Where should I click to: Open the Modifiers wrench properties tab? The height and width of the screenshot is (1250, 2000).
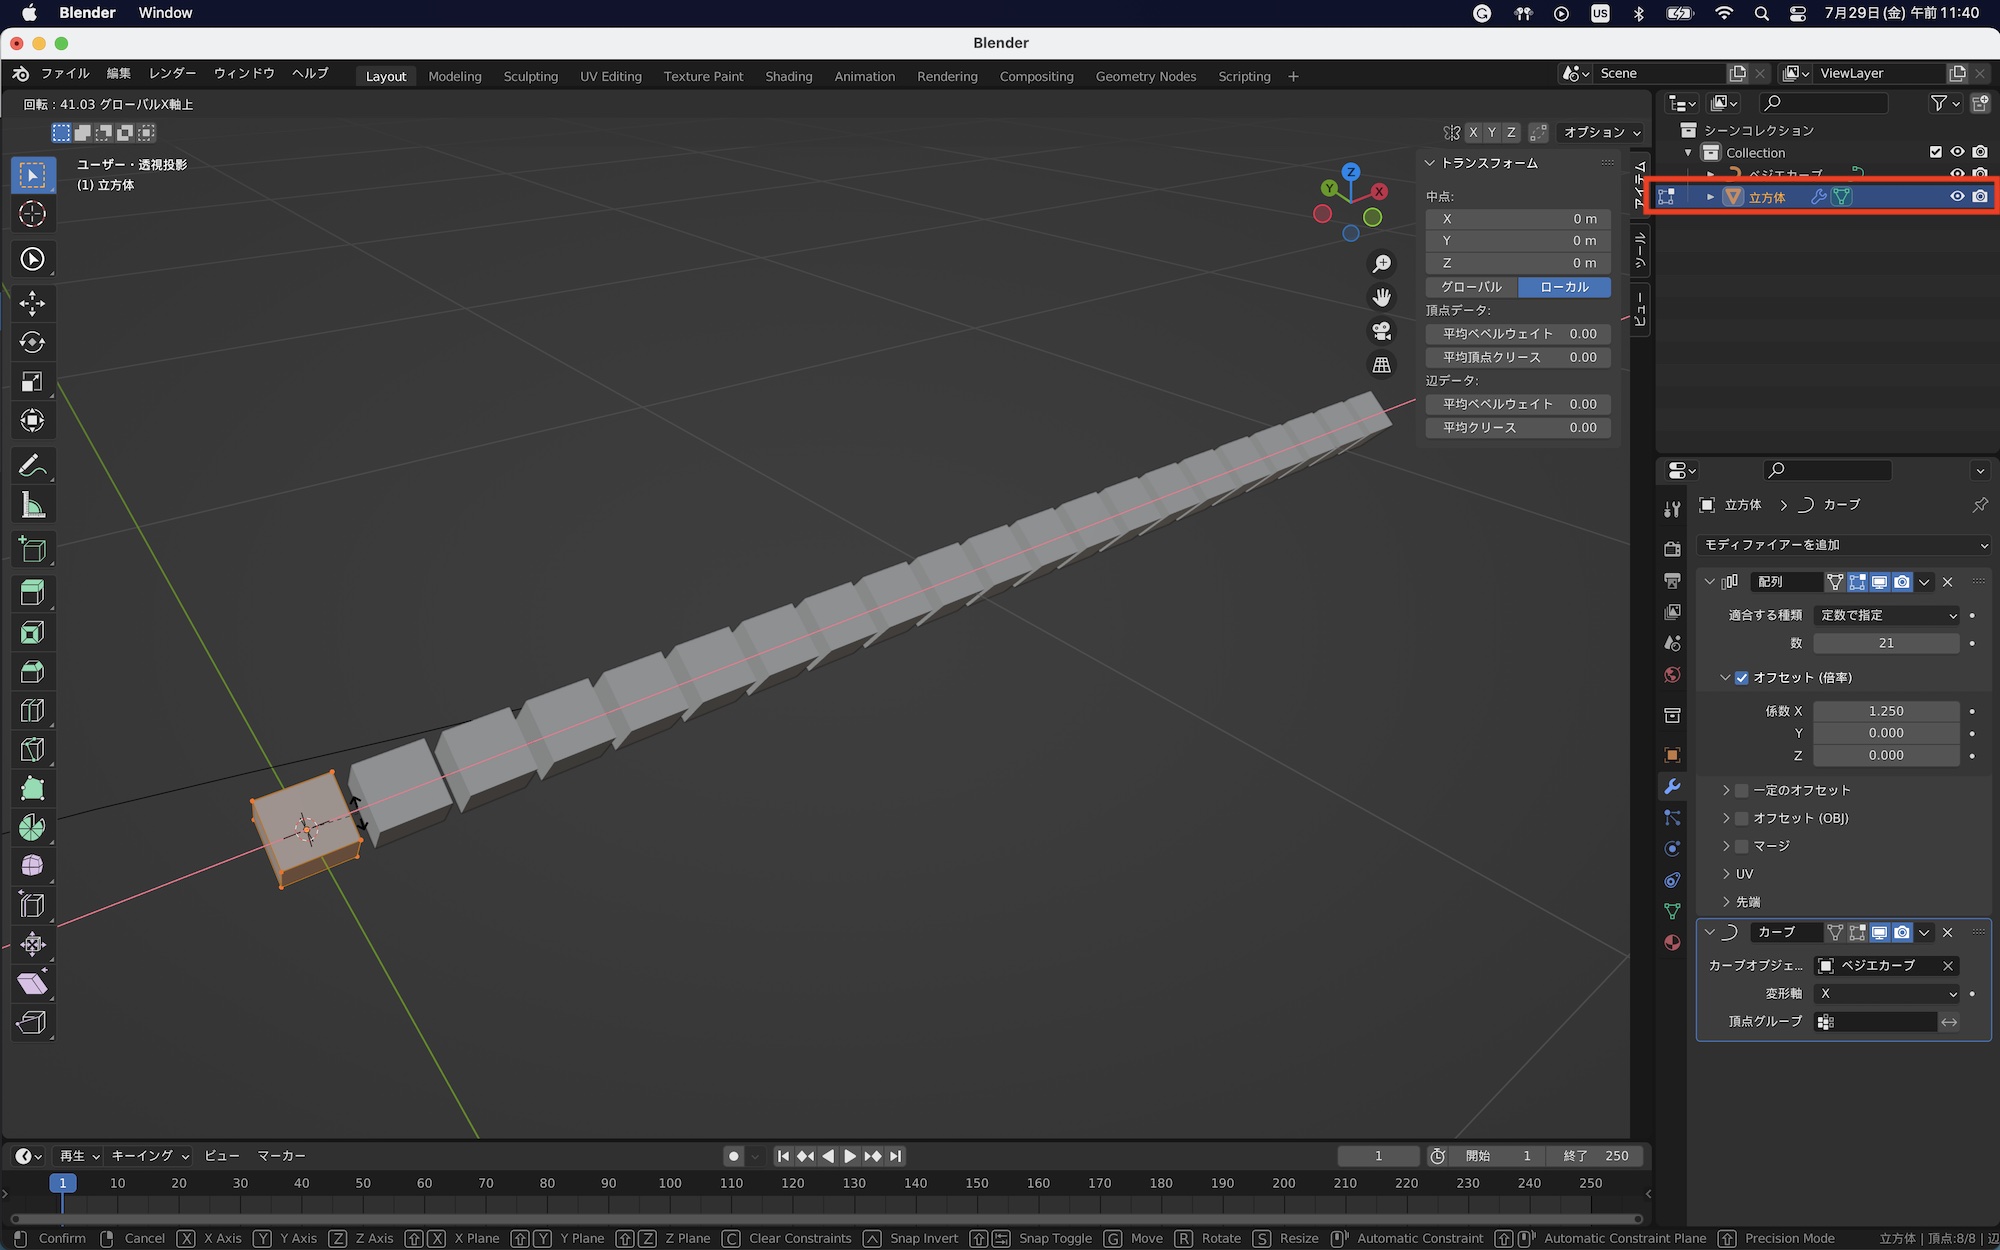[1672, 786]
